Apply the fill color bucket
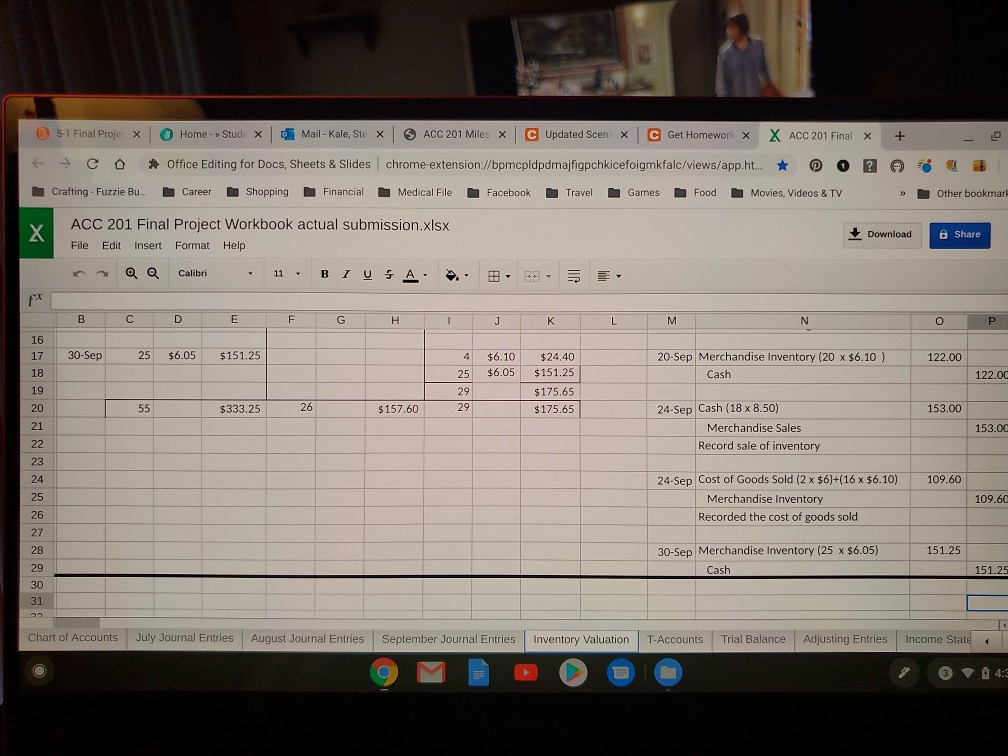The width and height of the screenshot is (1008, 756). (452, 275)
